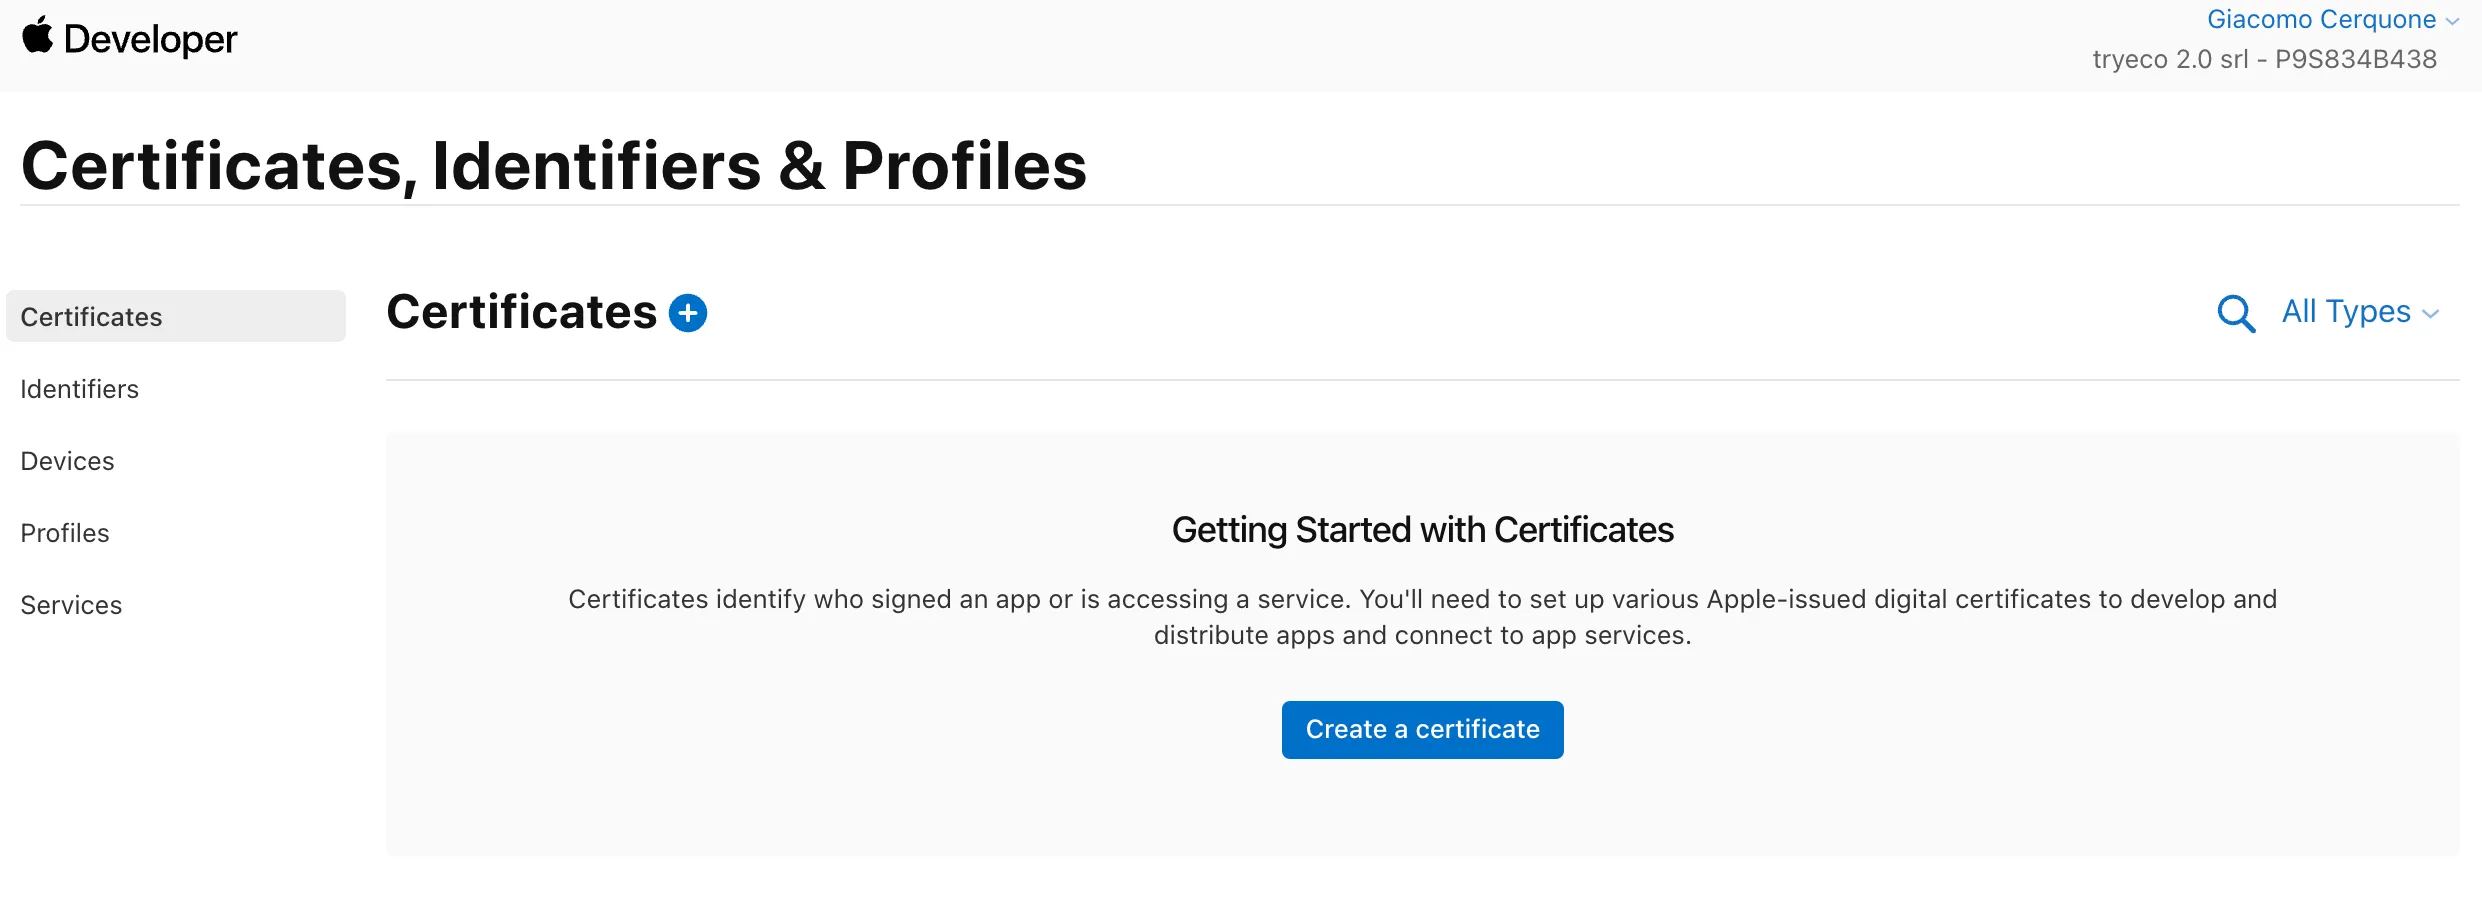Click the Developer wordmark link
Screen dimensions: 2482x904
(149, 39)
